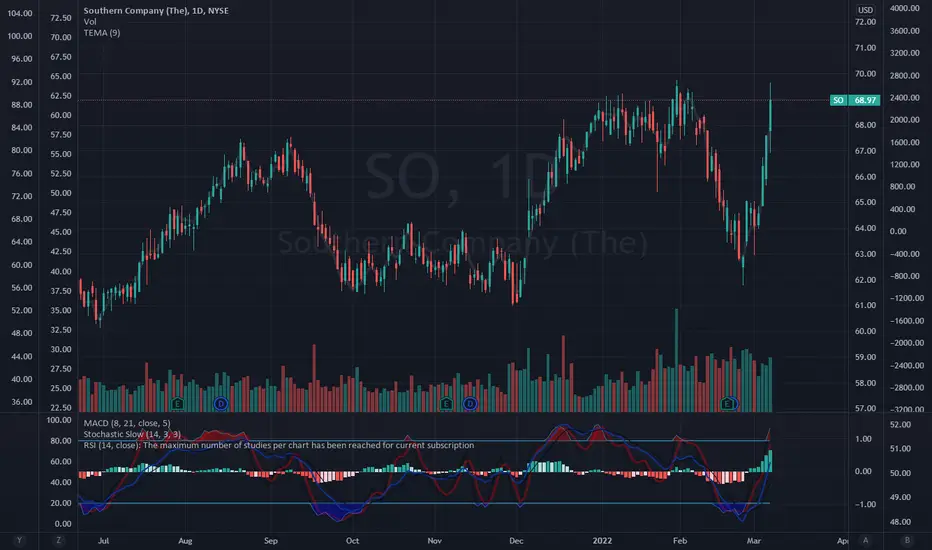The width and height of the screenshot is (932, 550).
Task: Click the RSI (14, close) study limit message
Action: [279, 445]
